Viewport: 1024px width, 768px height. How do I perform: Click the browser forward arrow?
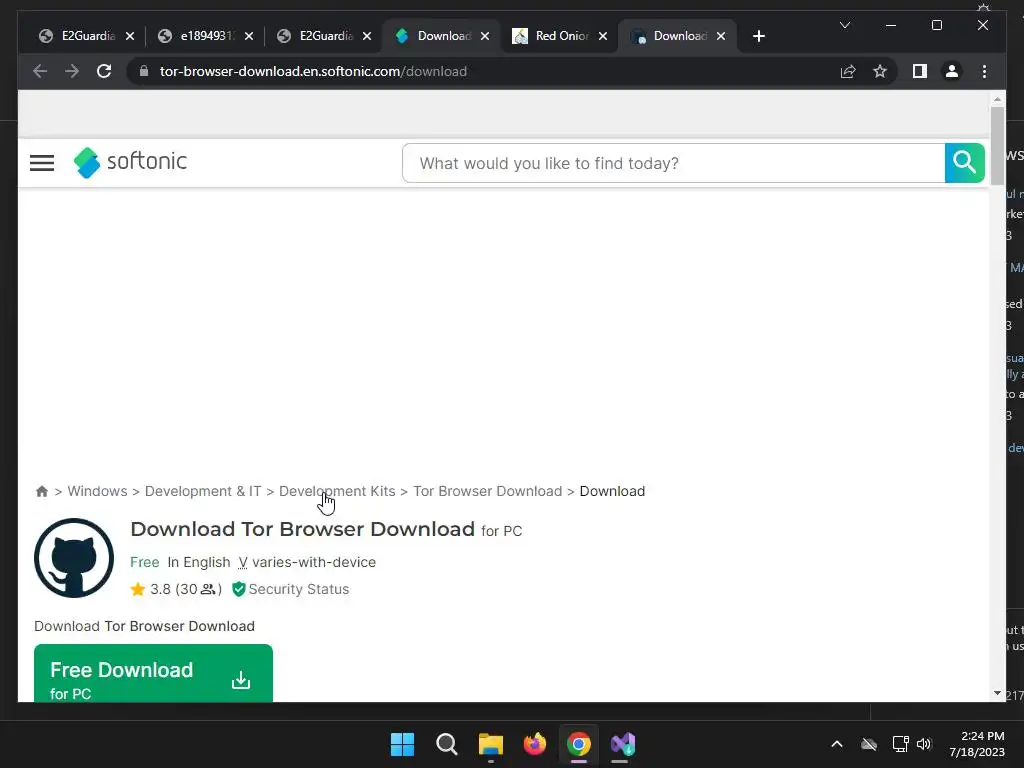pos(72,71)
